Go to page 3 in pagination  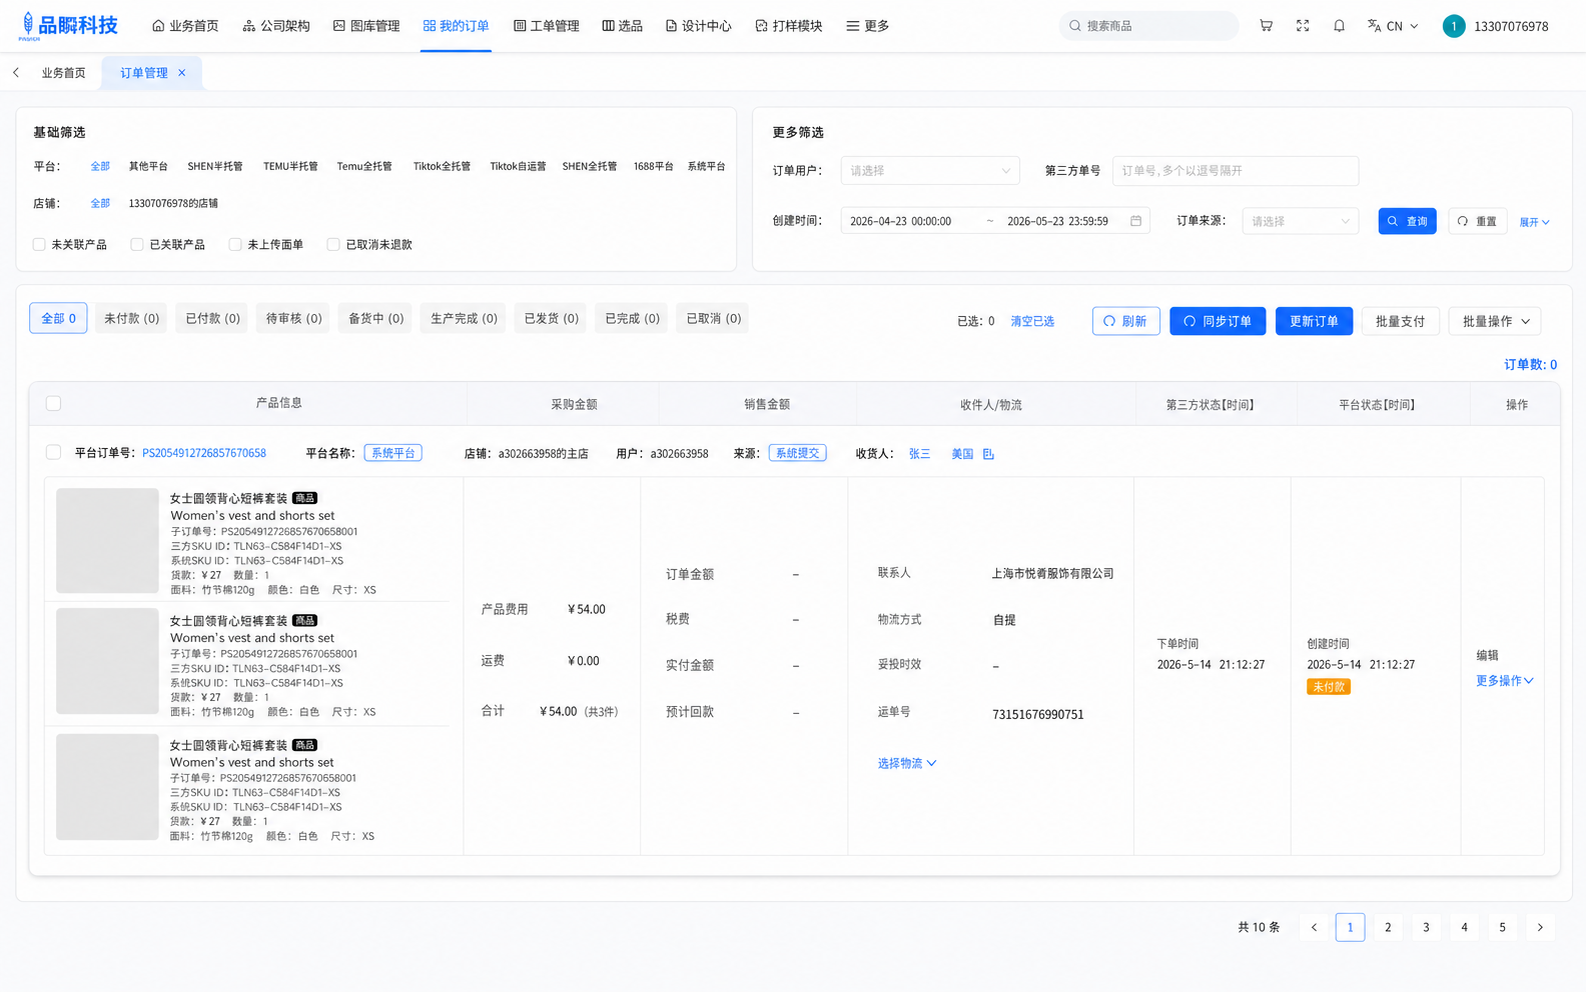(1426, 927)
